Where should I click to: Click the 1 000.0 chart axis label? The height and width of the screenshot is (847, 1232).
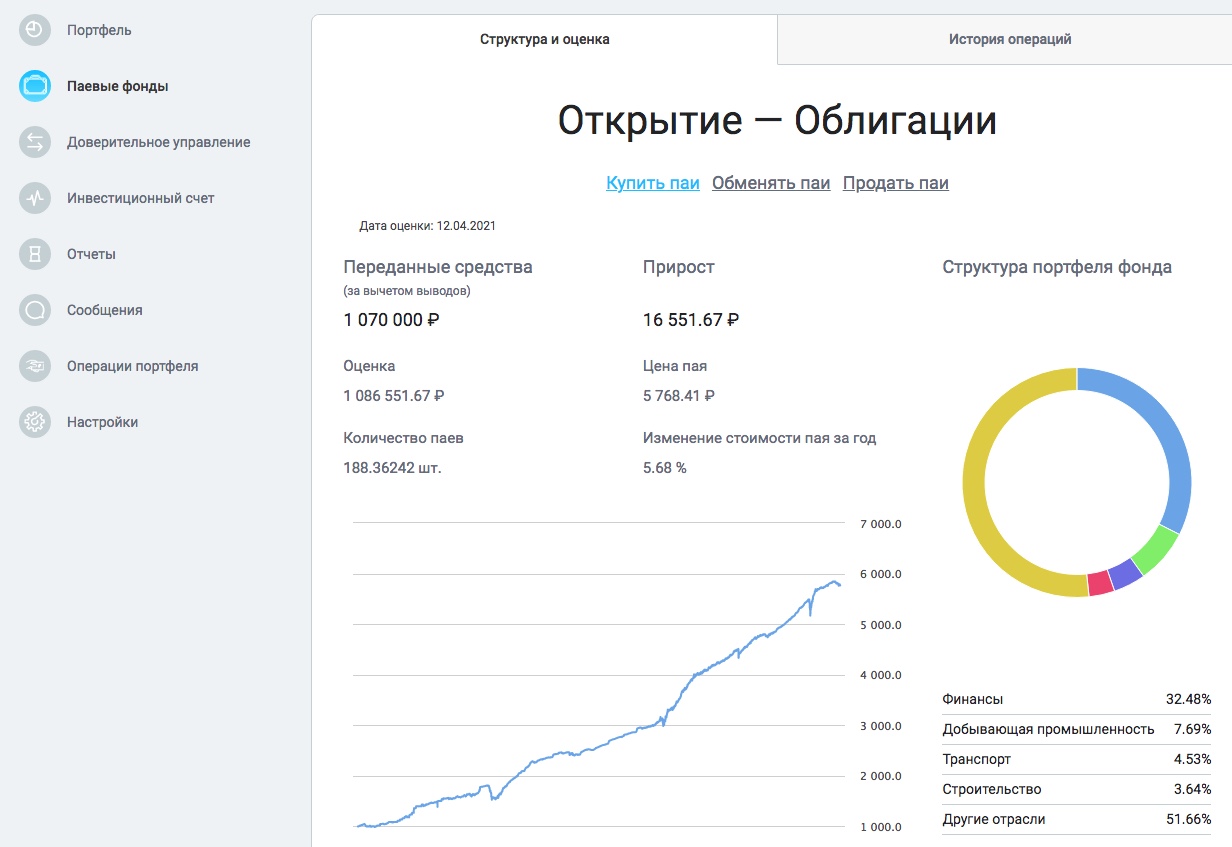point(881,827)
